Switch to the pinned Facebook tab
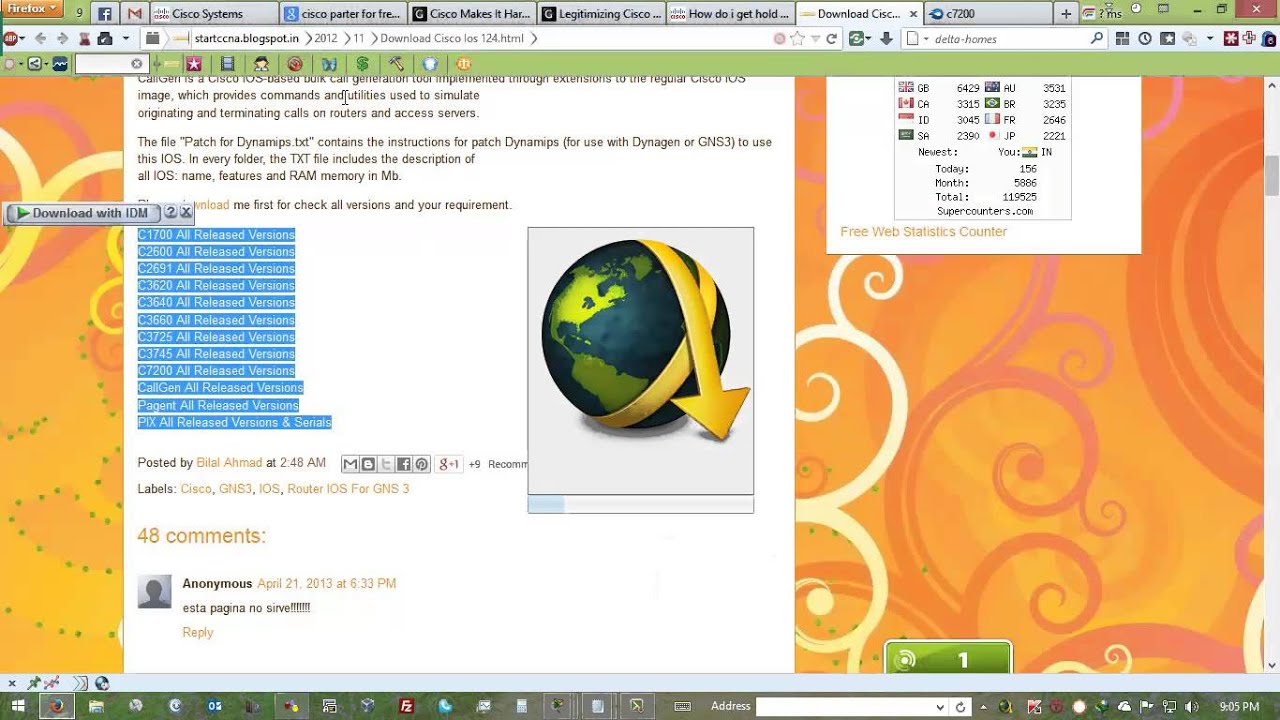The width and height of the screenshot is (1280, 720). [x=104, y=14]
